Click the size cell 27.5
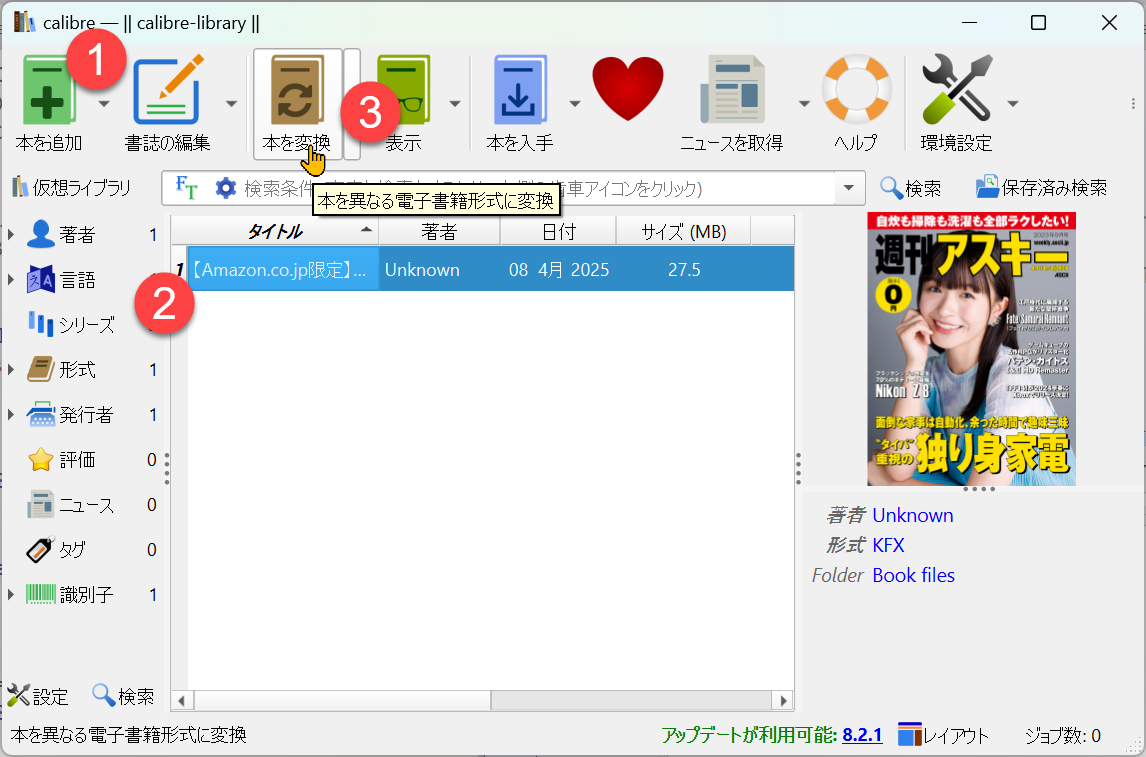Viewport: 1146px width, 757px height. click(684, 270)
